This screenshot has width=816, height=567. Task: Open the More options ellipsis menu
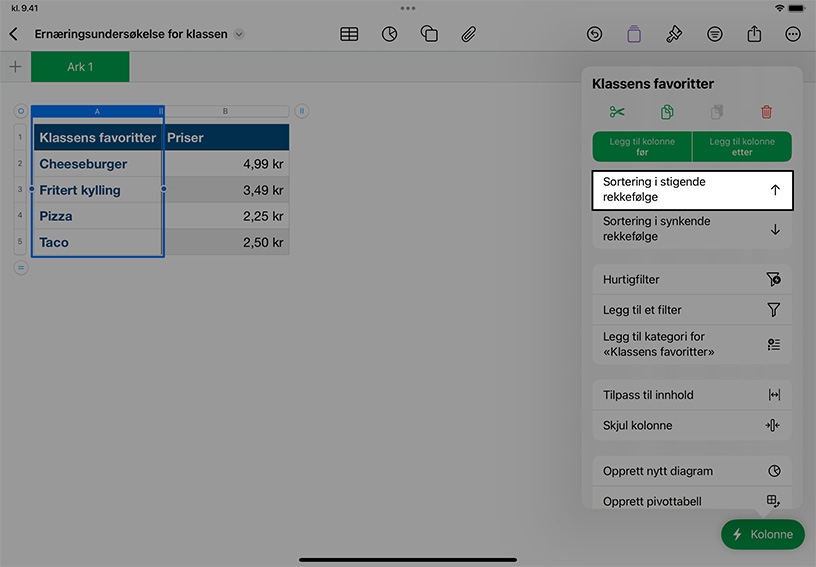tap(793, 34)
